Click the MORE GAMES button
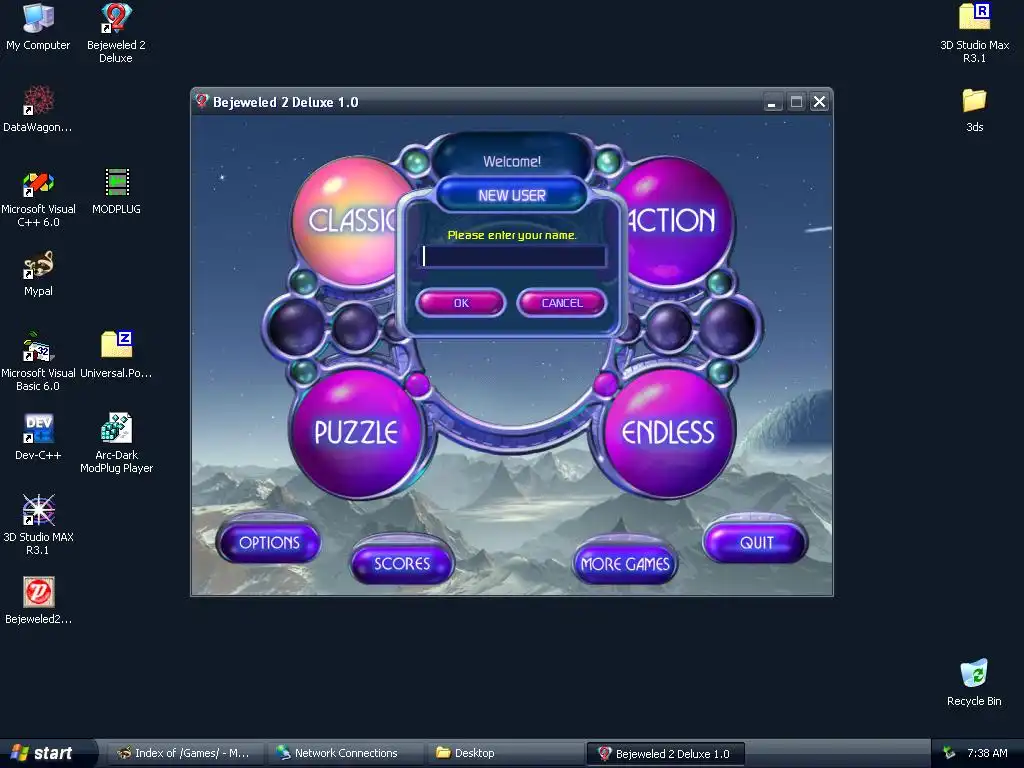1024x768 pixels. point(625,564)
